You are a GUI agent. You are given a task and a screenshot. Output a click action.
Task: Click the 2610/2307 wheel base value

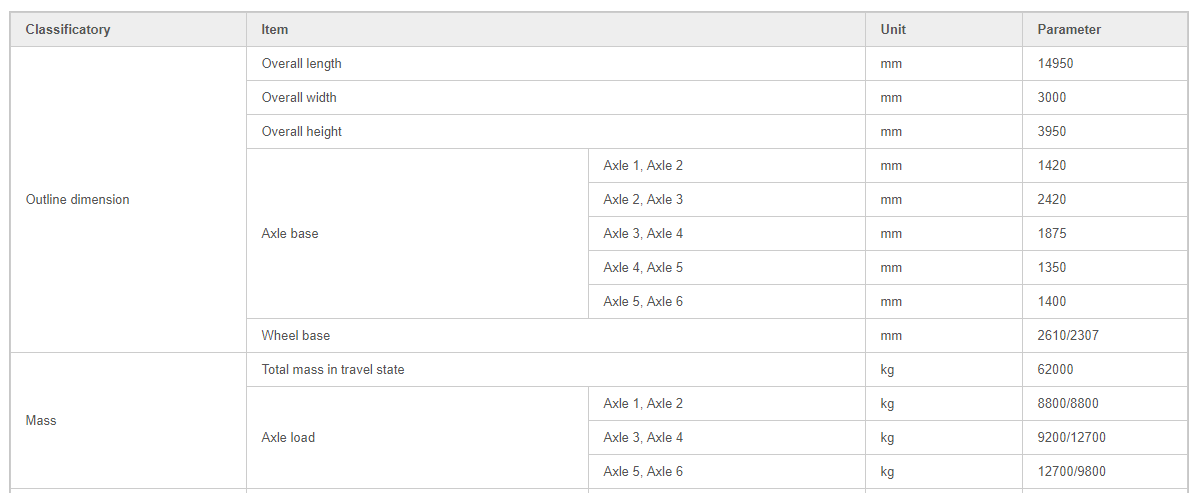(1068, 336)
